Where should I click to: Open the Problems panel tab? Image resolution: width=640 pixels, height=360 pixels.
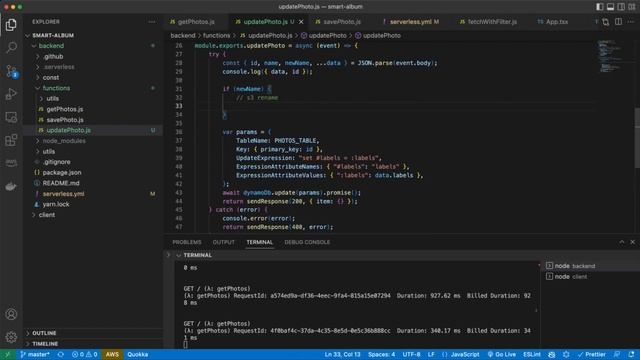[187, 242]
